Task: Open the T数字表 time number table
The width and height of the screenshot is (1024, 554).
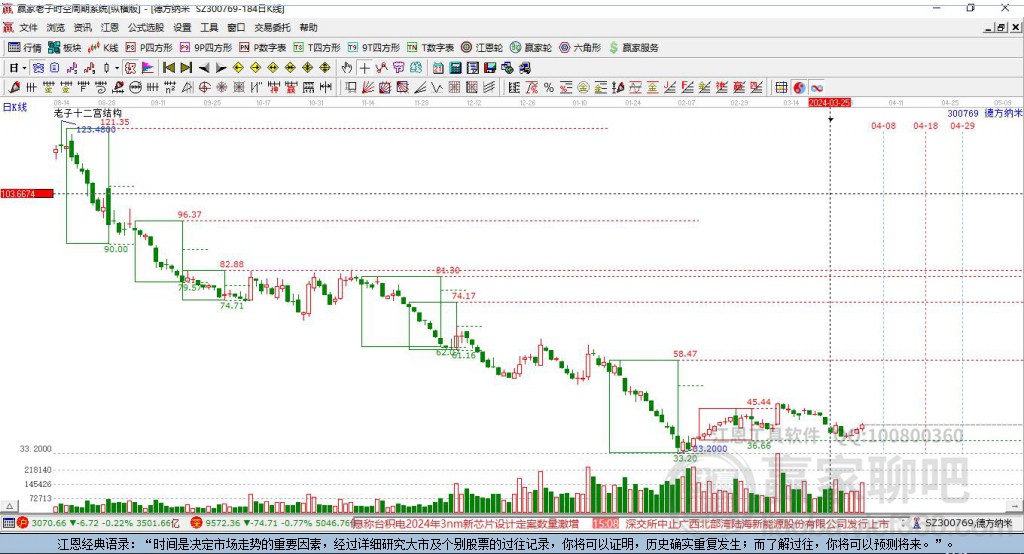Action: point(430,48)
